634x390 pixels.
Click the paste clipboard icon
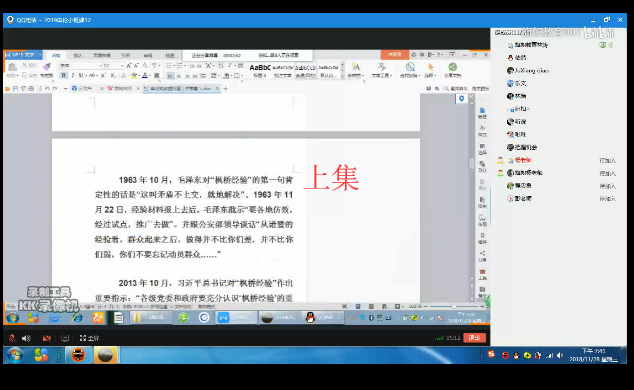[12, 67]
